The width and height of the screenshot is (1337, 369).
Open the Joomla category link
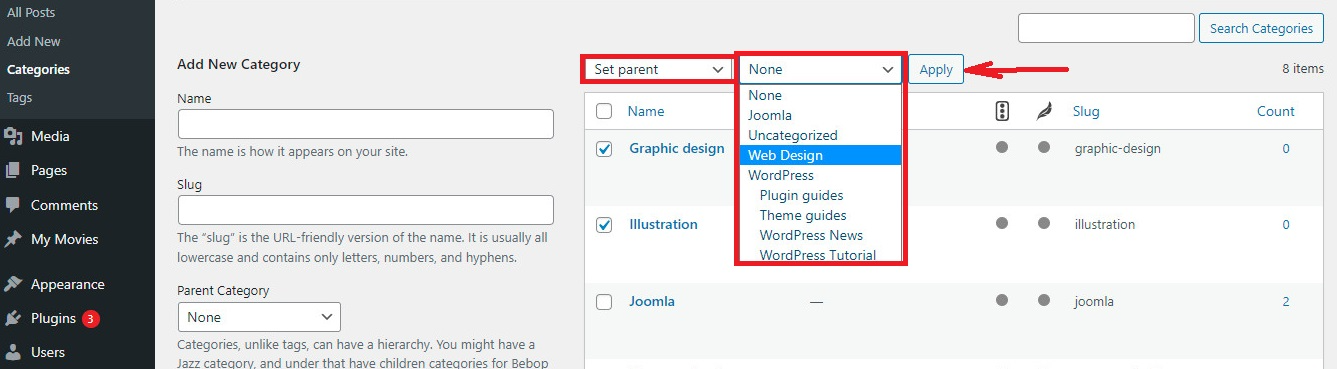pos(652,301)
